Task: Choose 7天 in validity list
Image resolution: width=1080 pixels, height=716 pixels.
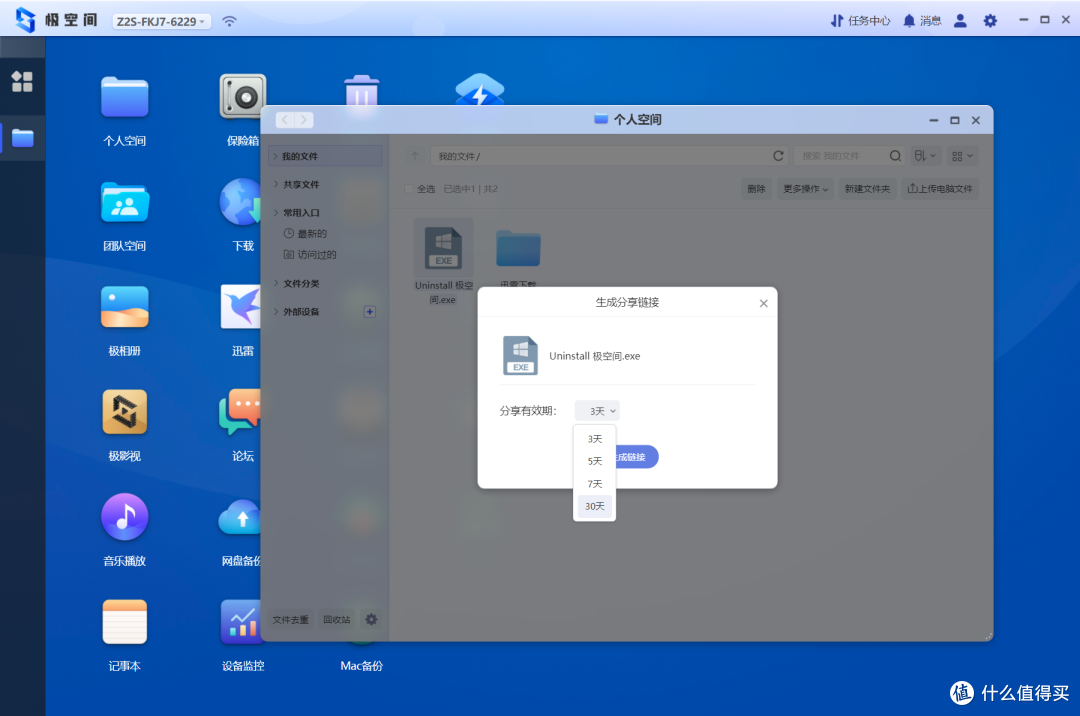Action: tap(594, 484)
